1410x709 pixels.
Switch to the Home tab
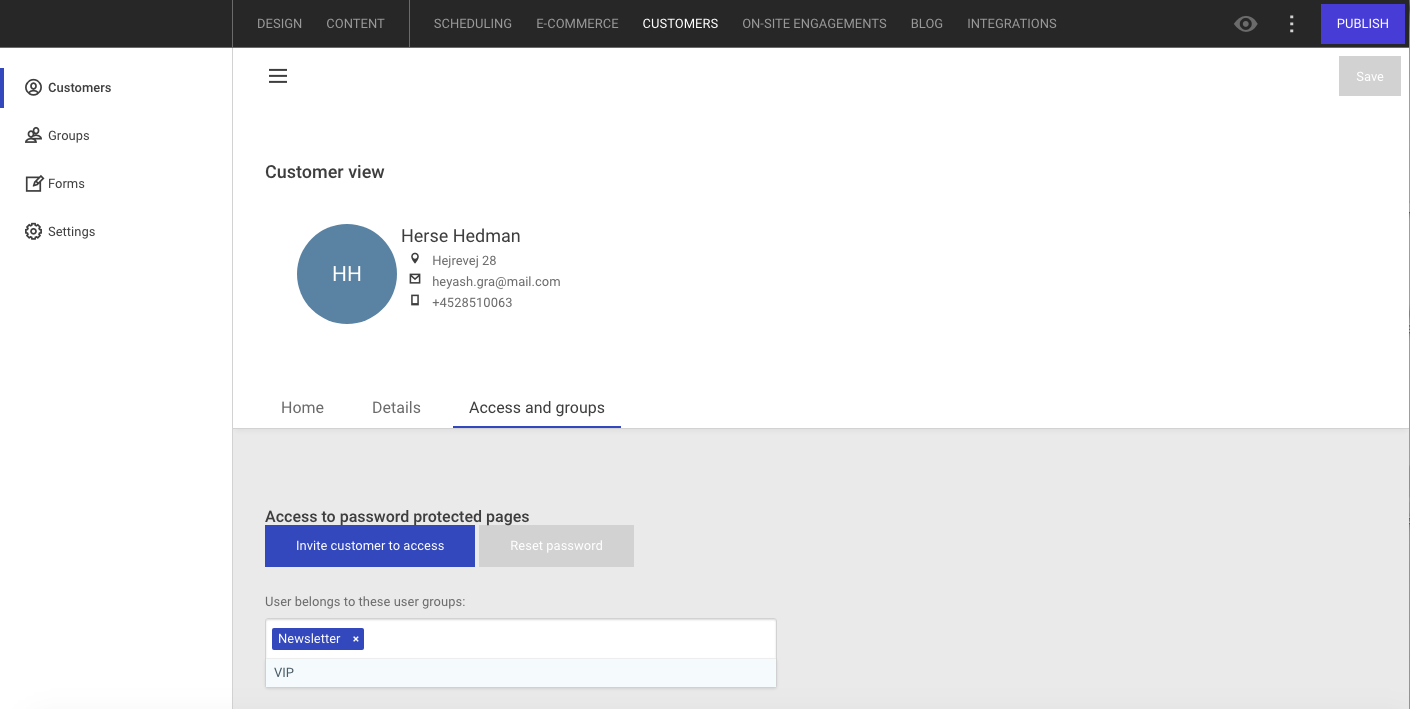pyautogui.click(x=302, y=408)
